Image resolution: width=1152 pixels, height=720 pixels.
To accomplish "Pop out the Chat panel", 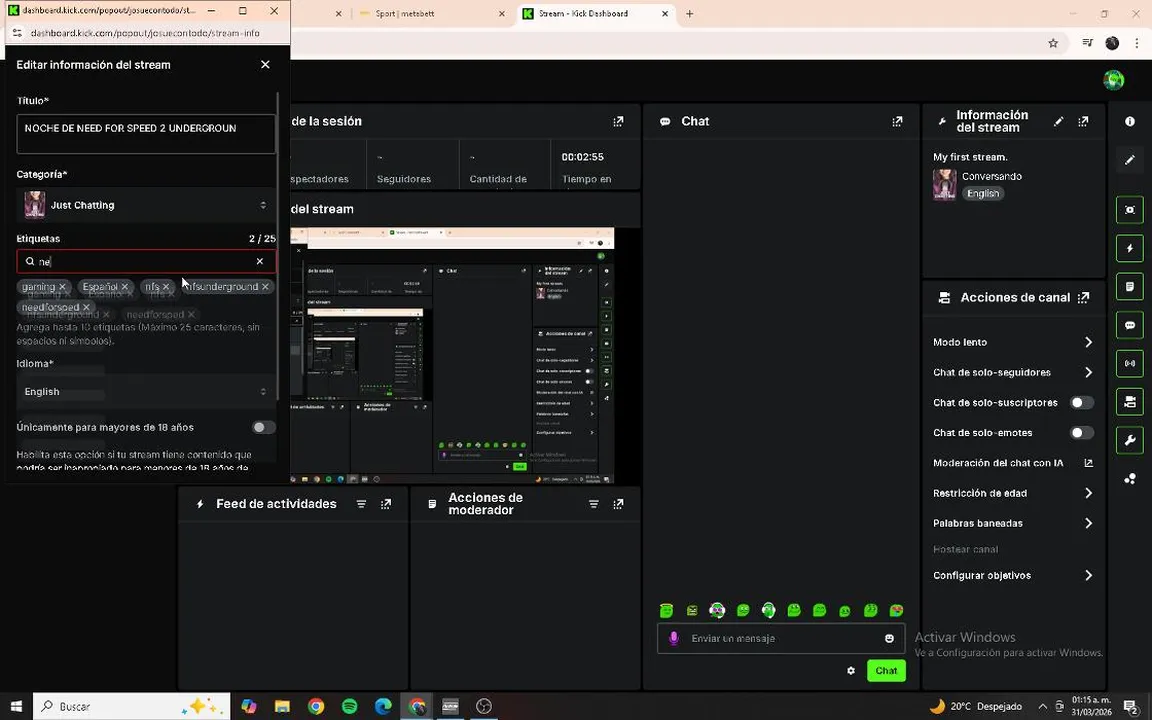I will pos(897,121).
